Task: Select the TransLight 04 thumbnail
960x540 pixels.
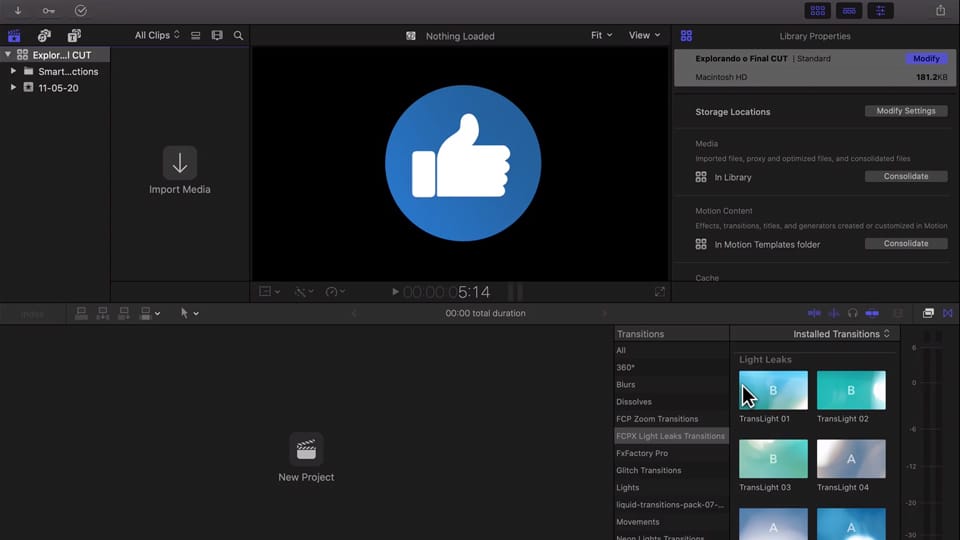Action: click(851, 459)
